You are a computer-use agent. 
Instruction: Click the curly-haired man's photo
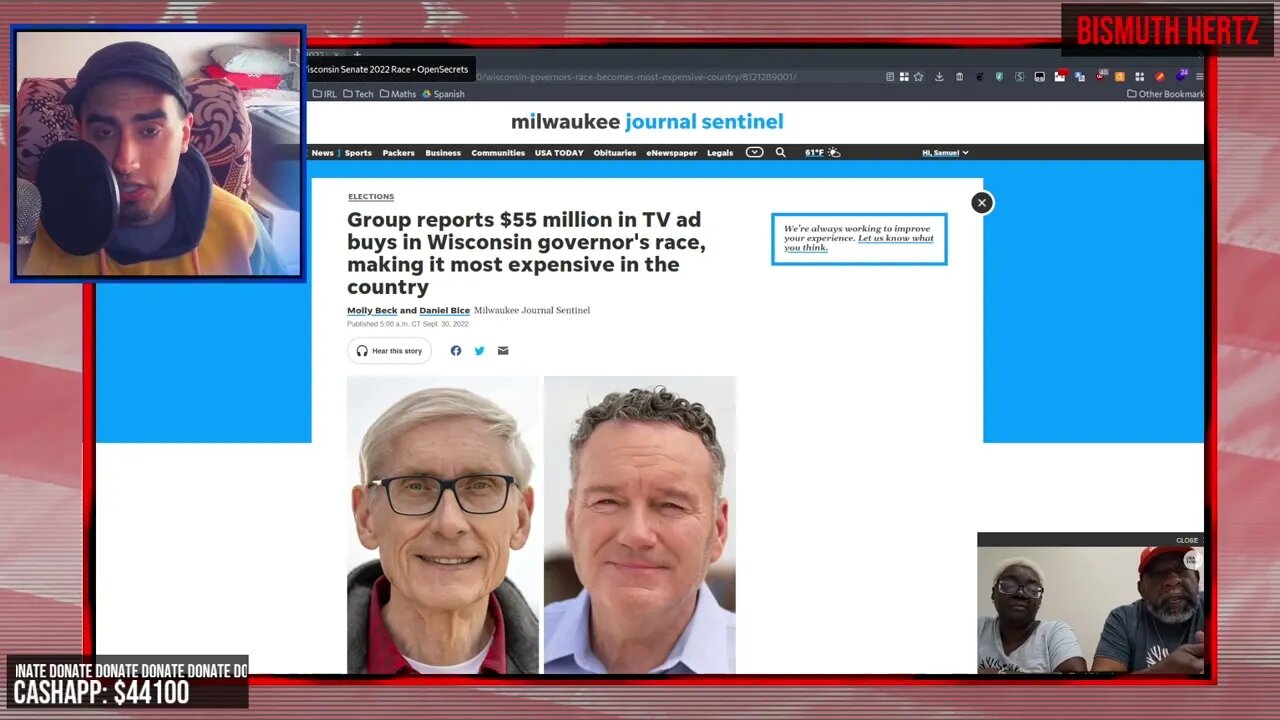pos(640,525)
